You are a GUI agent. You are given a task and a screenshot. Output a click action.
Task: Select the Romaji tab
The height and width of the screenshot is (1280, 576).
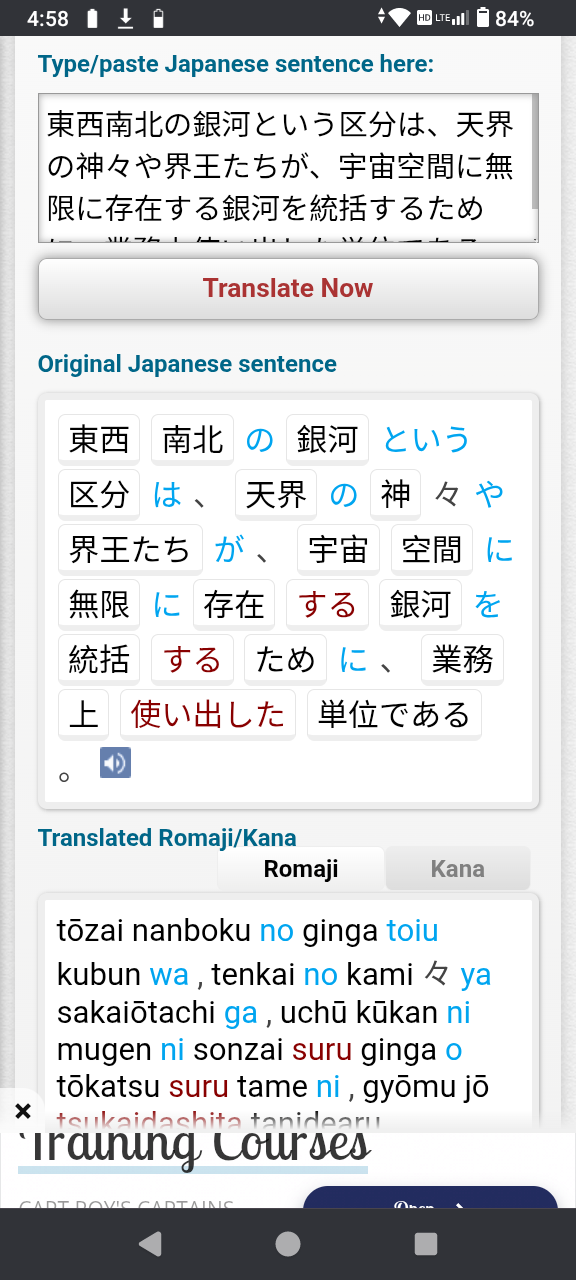[x=301, y=869]
